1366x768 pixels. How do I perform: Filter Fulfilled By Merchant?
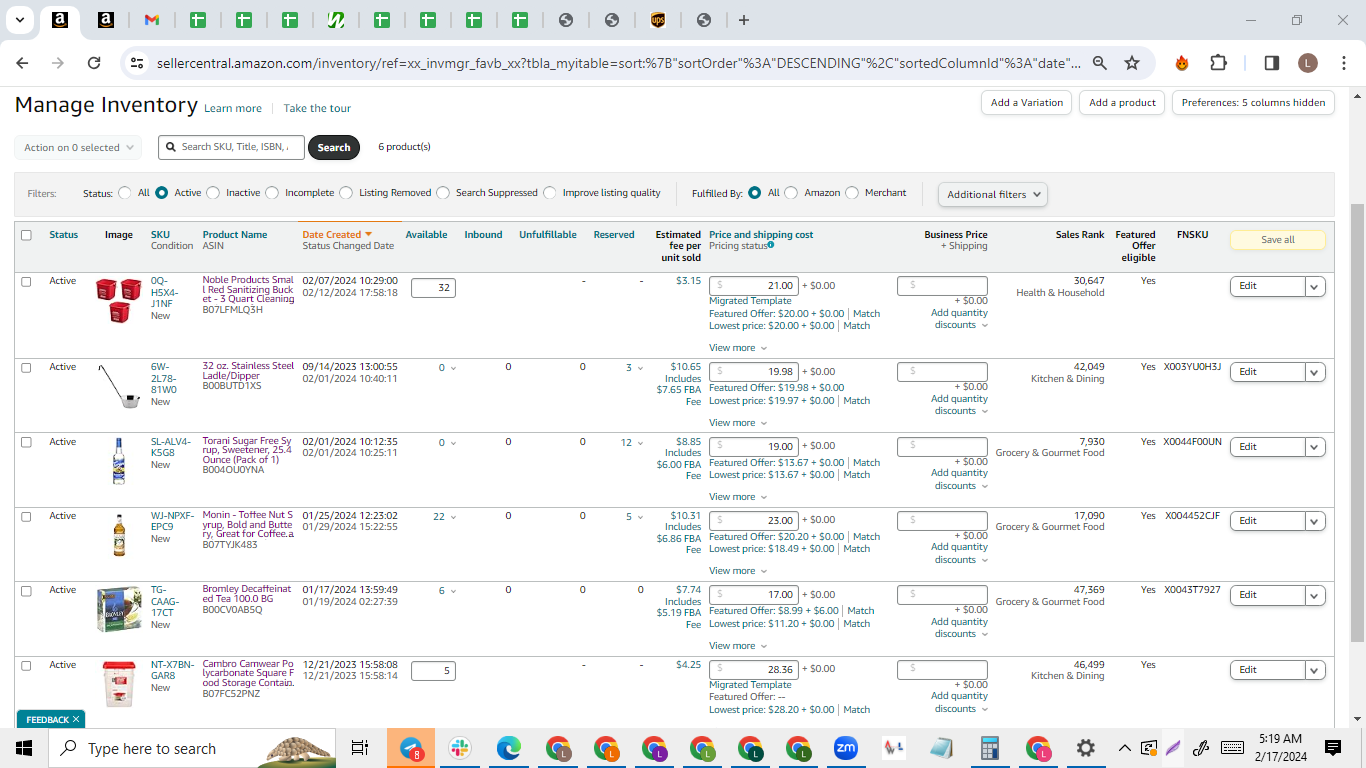coord(852,193)
